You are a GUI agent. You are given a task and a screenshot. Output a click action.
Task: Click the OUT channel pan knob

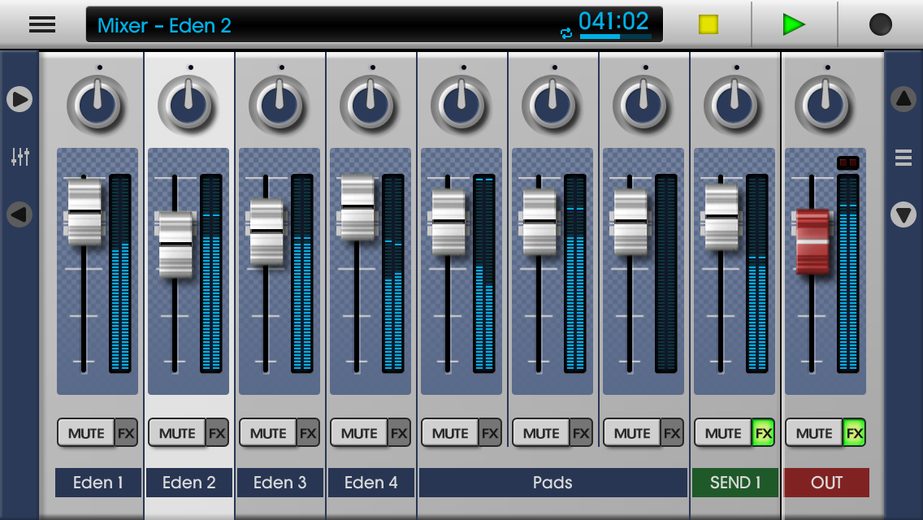(x=825, y=105)
